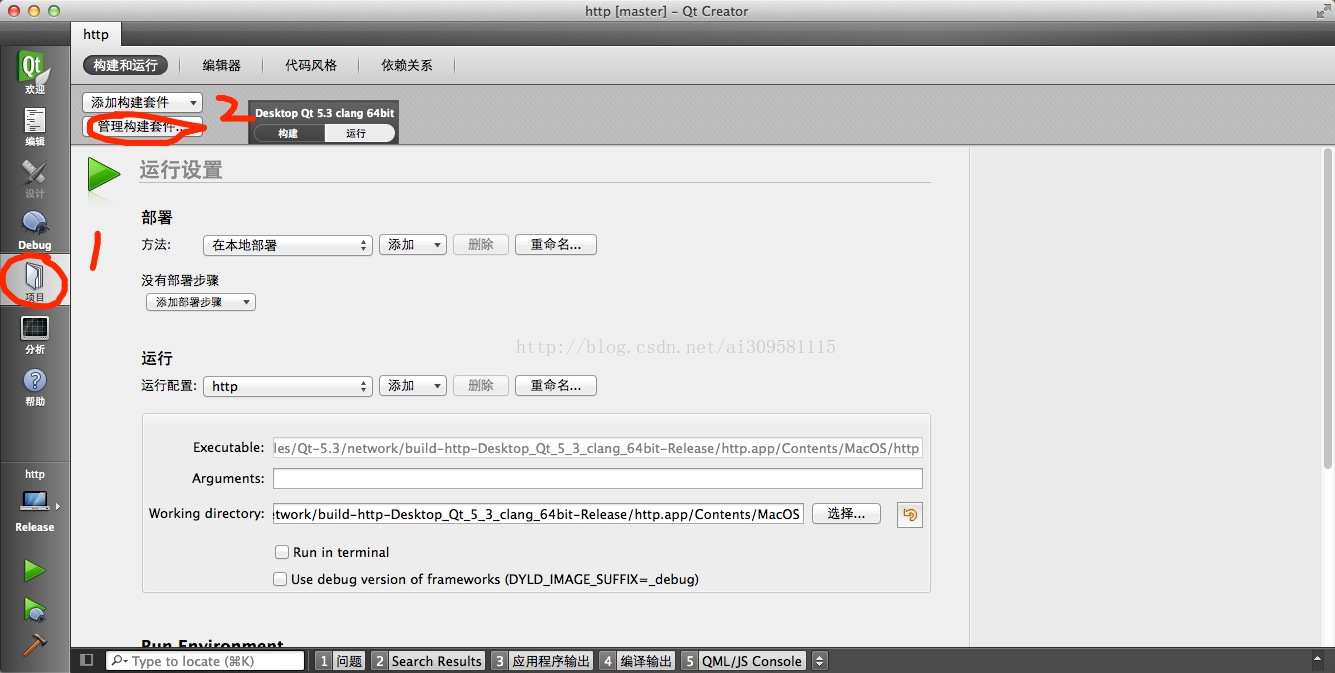Click the Executable path field
The image size is (1335, 673).
[x=598, y=448]
